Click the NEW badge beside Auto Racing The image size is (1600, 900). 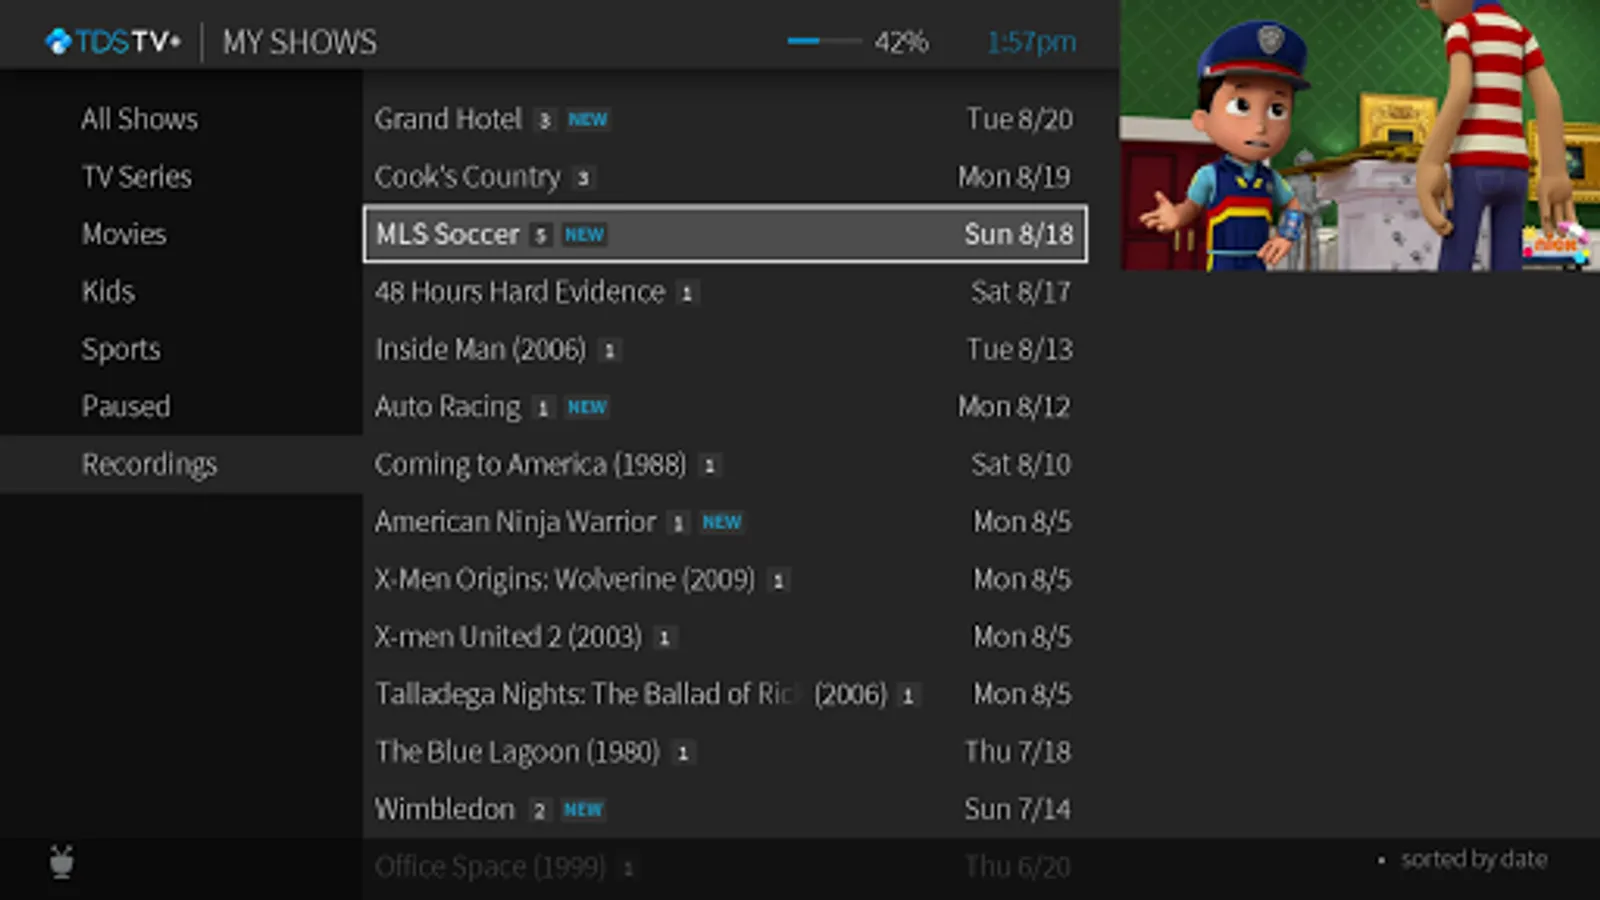coord(587,408)
